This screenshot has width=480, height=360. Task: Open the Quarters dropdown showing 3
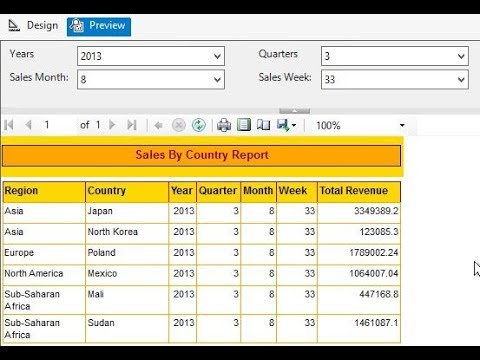coord(395,56)
